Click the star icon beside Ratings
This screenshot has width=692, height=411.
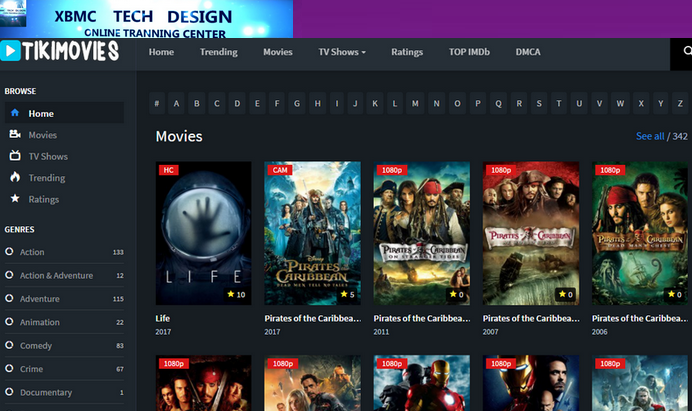(x=15, y=198)
